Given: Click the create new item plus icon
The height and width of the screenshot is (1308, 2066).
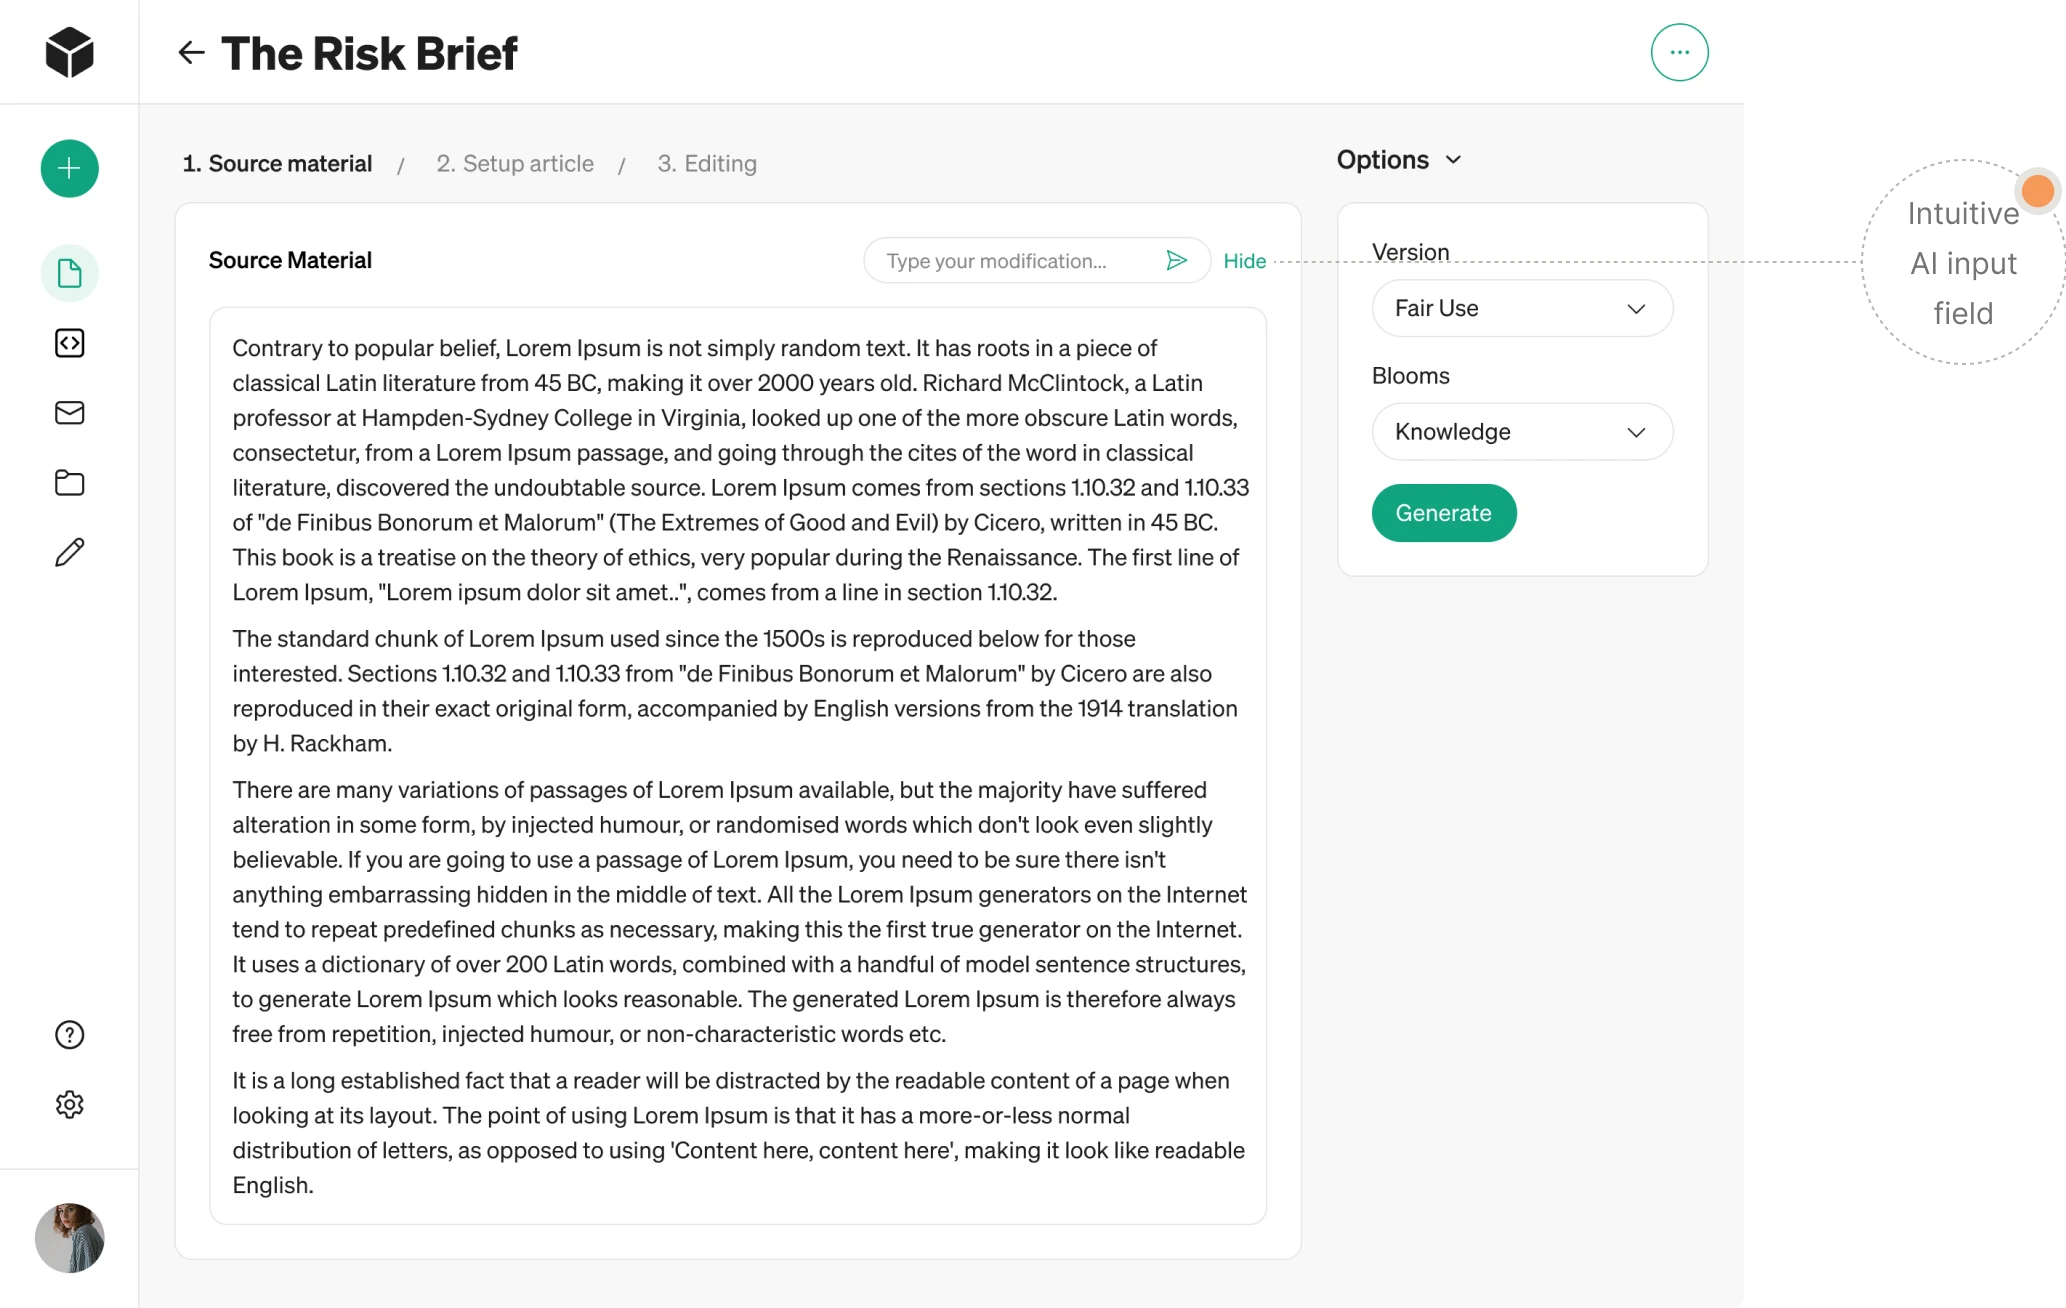Looking at the screenshot, I should pos(68,168).
